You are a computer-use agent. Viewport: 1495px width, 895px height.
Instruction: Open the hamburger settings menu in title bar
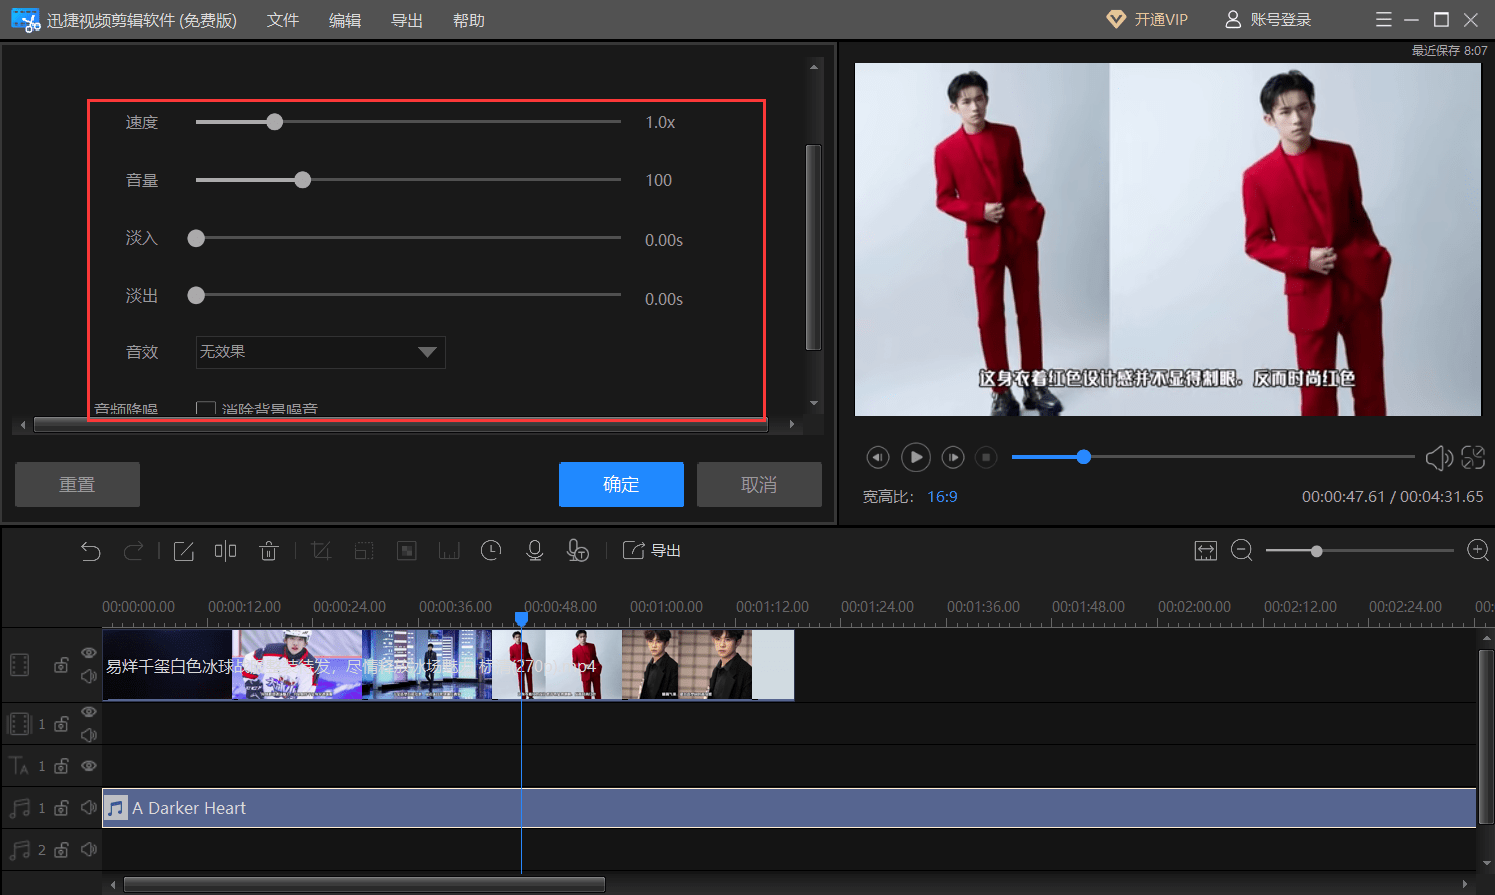(1384, 20)
